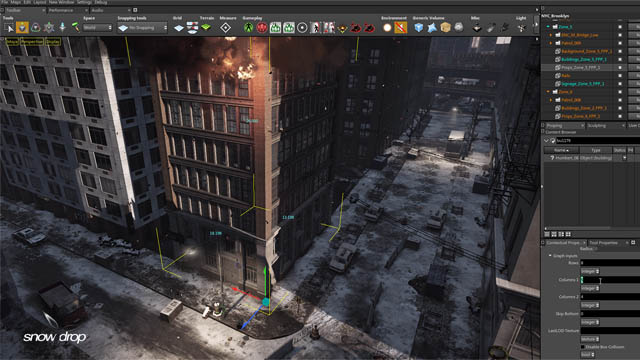640x360 pixels.
Task: Click the Light tool icon
Action: pyautogui.click(x=521, y=28)
